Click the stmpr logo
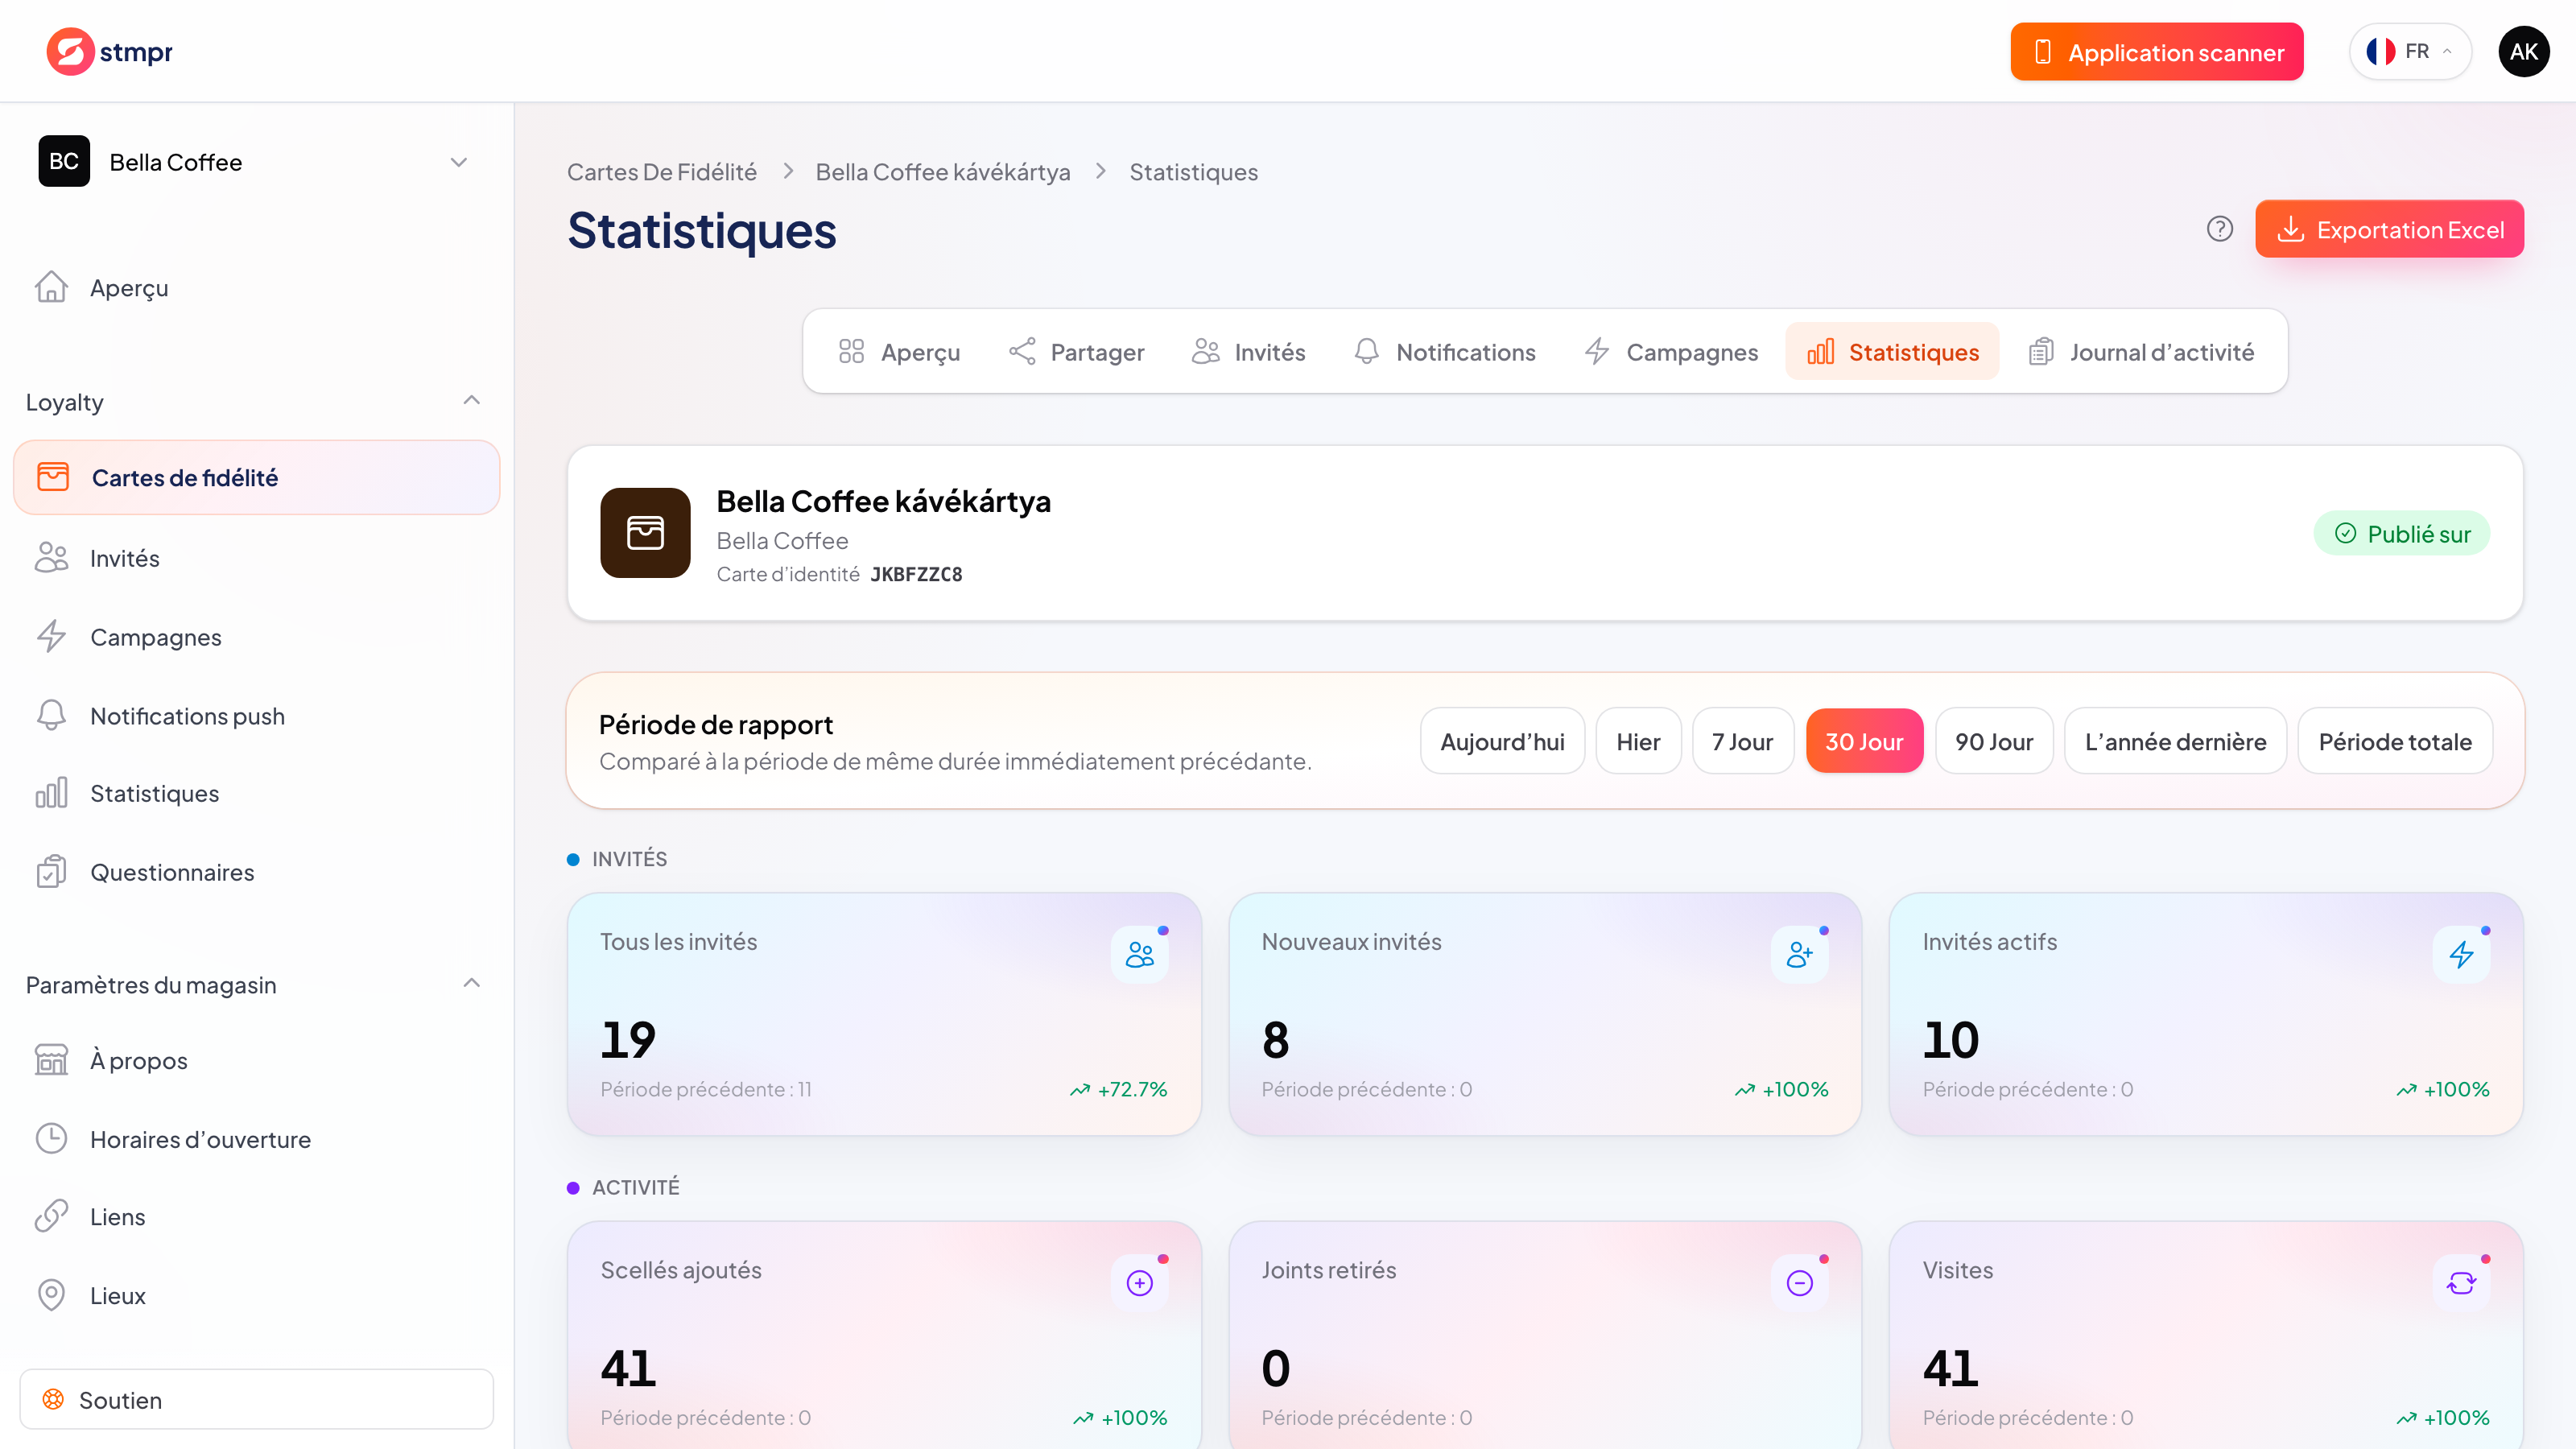 109,51
